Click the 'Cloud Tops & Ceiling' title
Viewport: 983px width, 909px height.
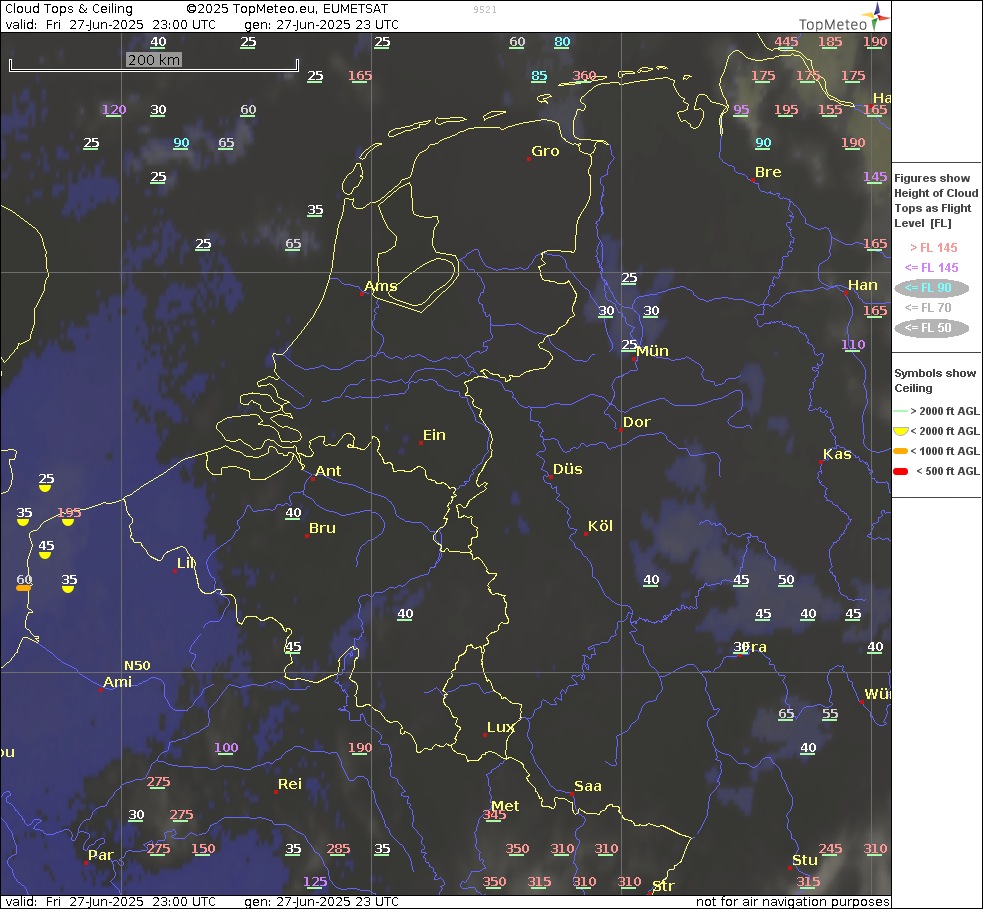point(69,9)
